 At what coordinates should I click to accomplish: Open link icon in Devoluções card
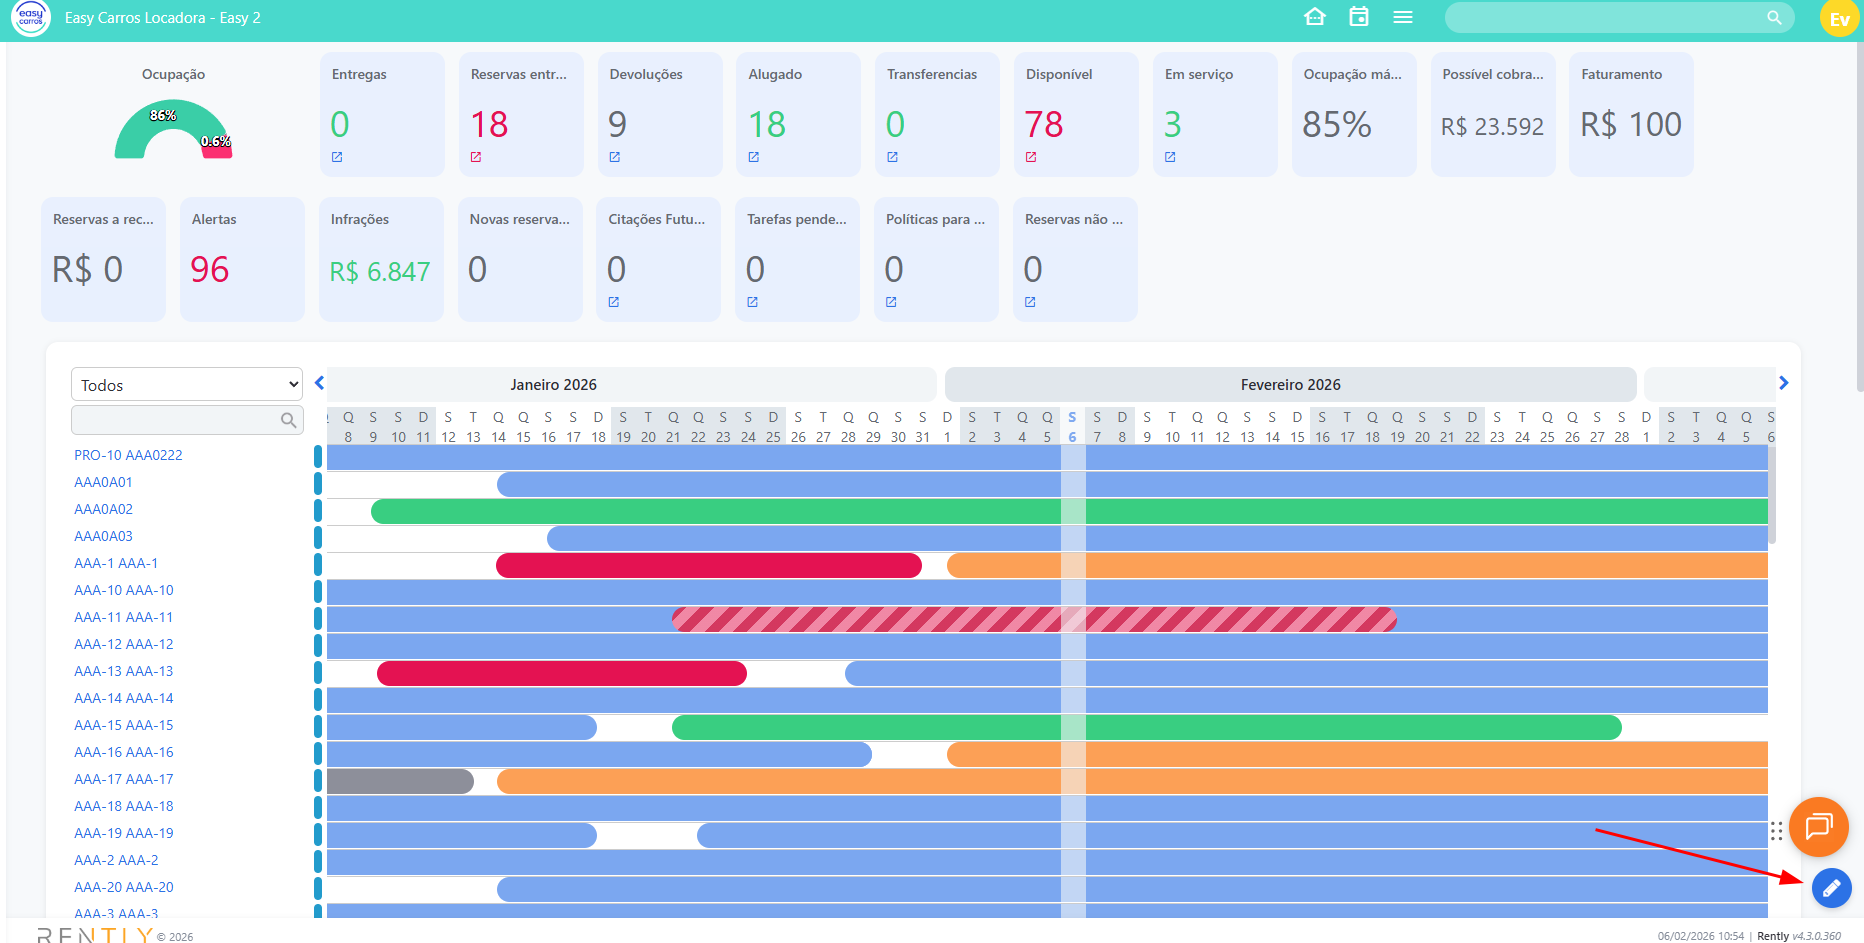point(615,157)
